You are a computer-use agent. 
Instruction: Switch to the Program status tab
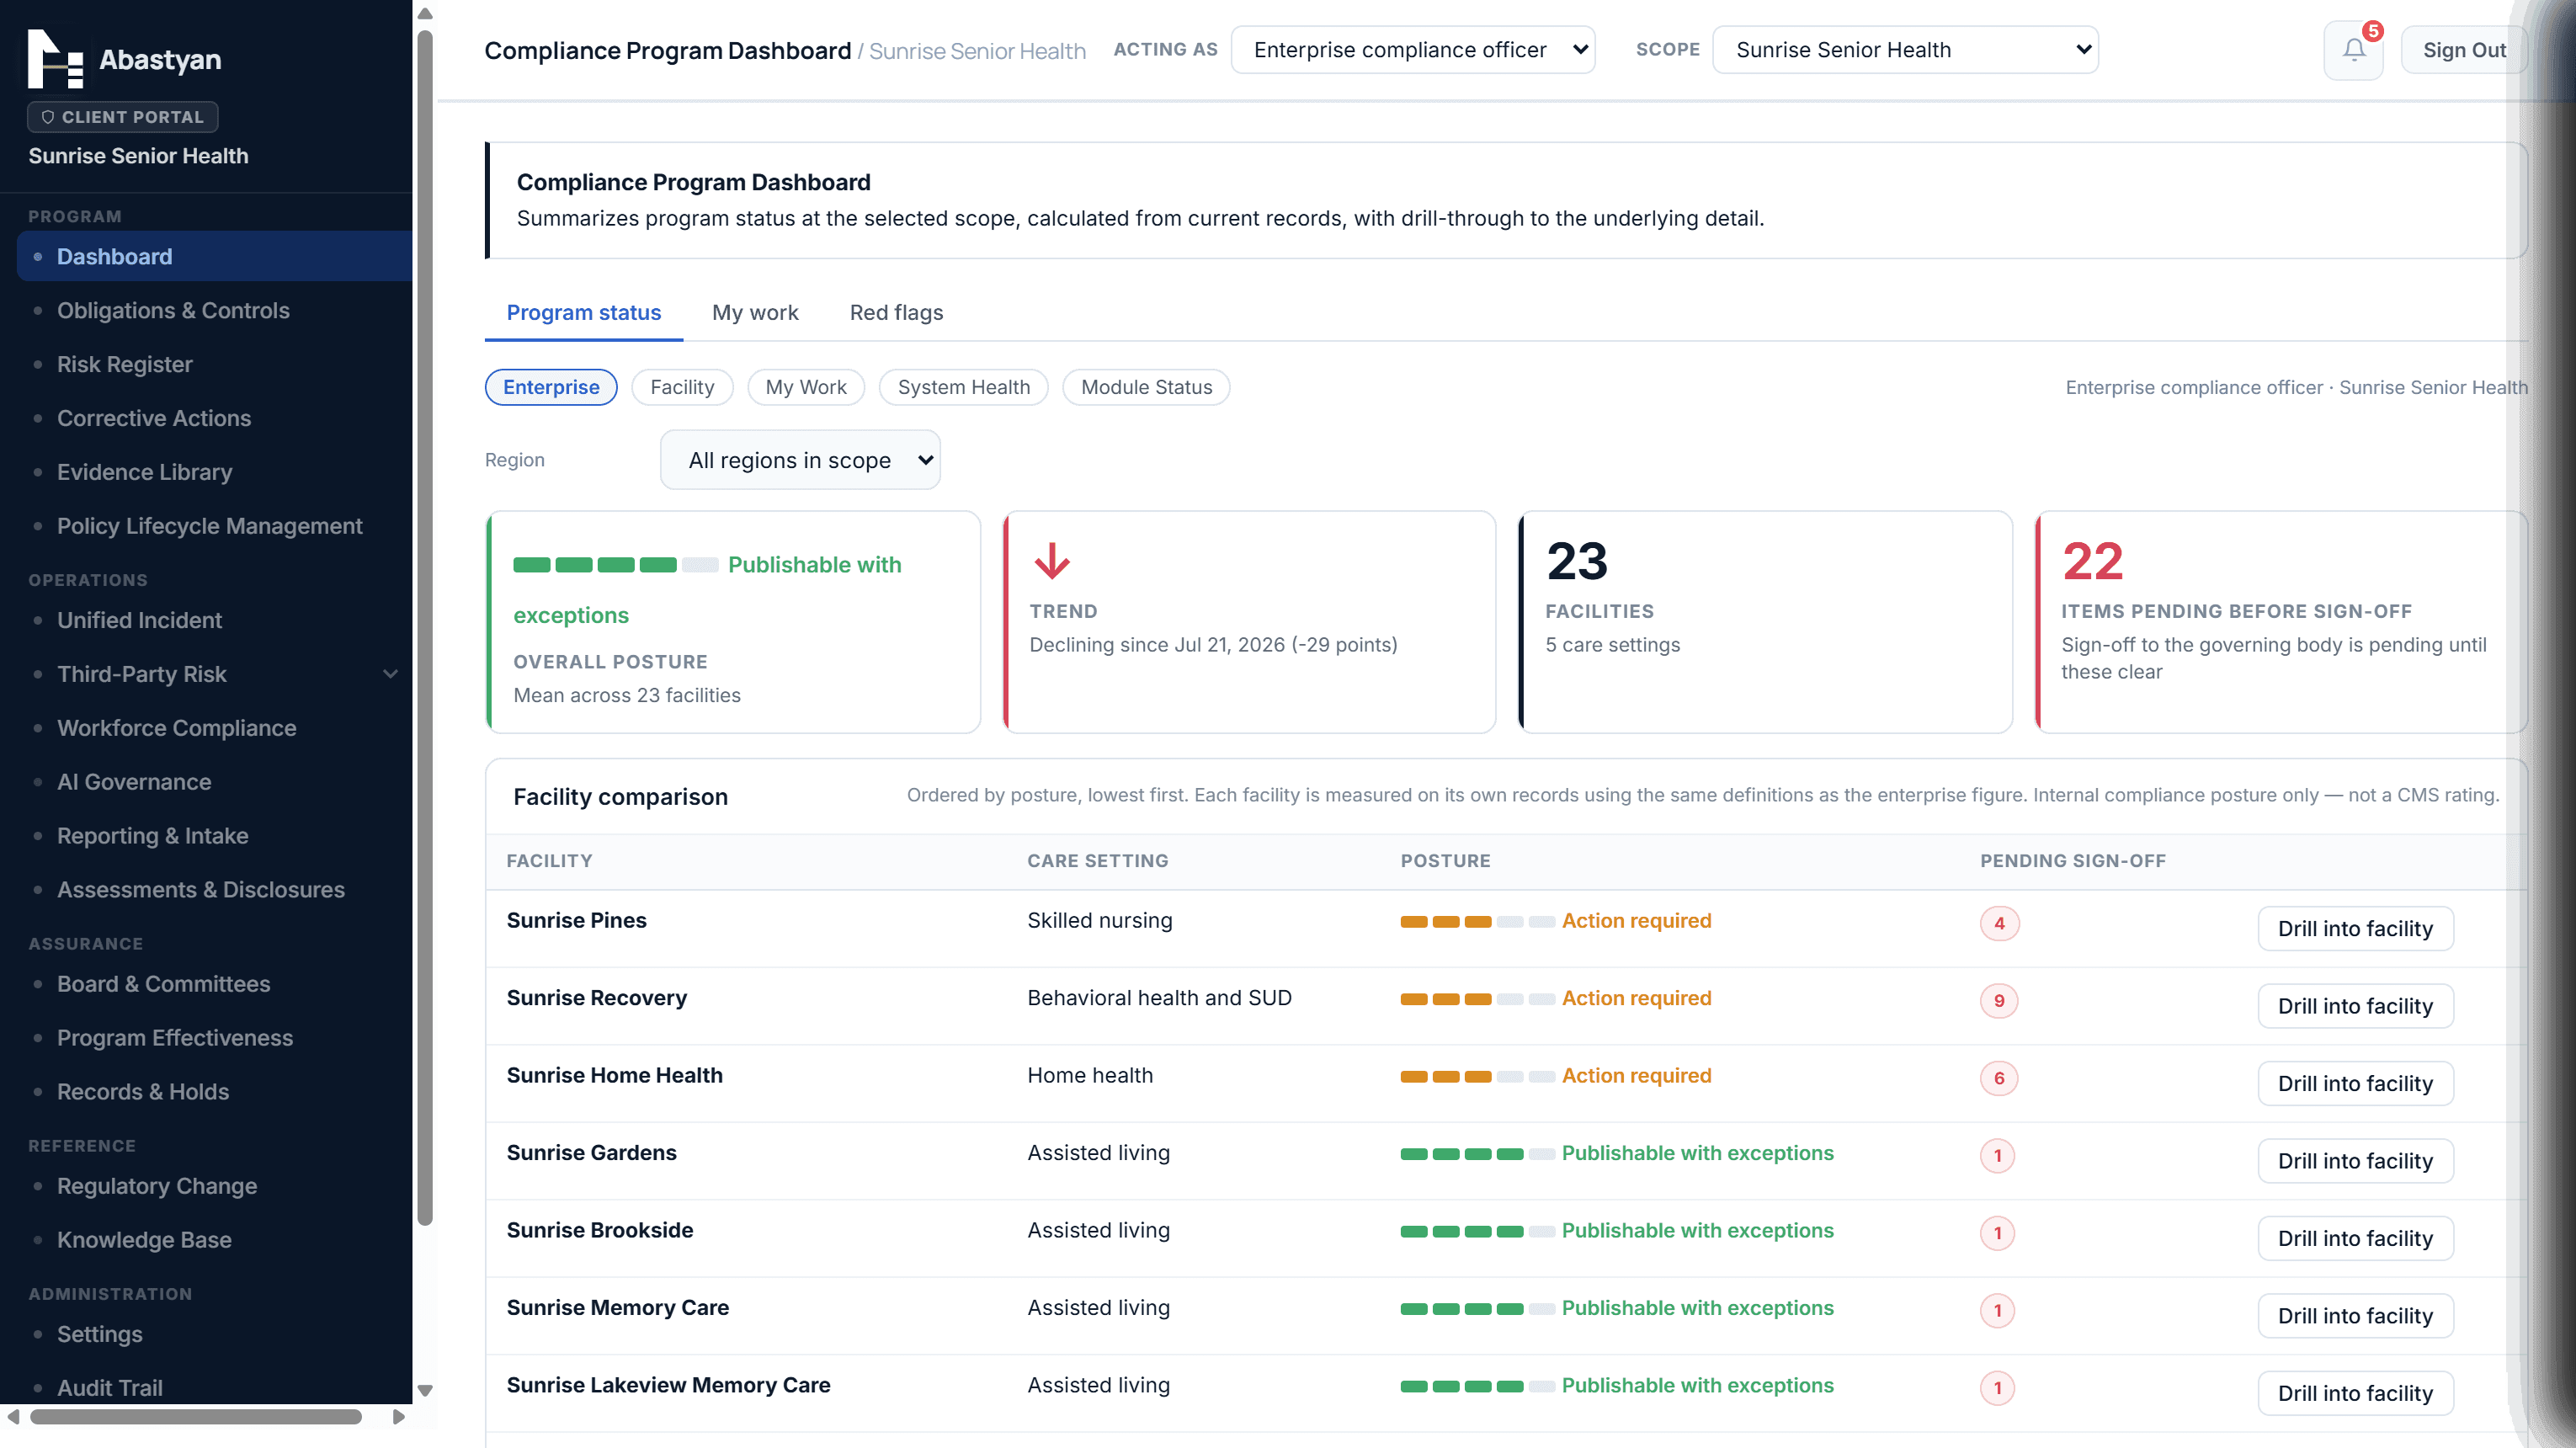[x=584, y=313]
